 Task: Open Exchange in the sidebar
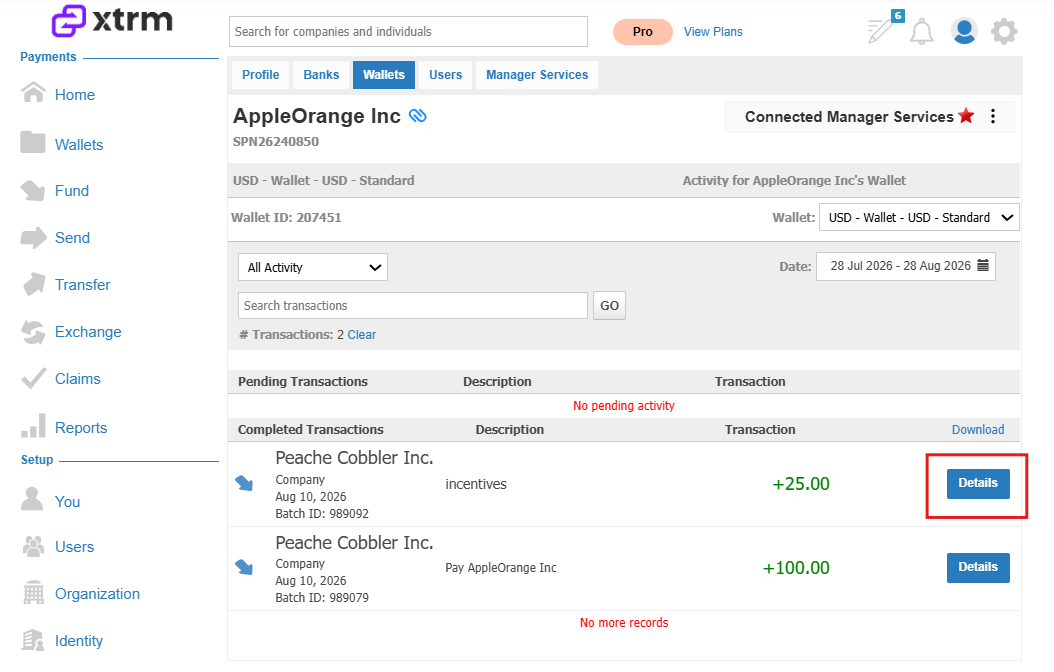(x=88, y=332)
